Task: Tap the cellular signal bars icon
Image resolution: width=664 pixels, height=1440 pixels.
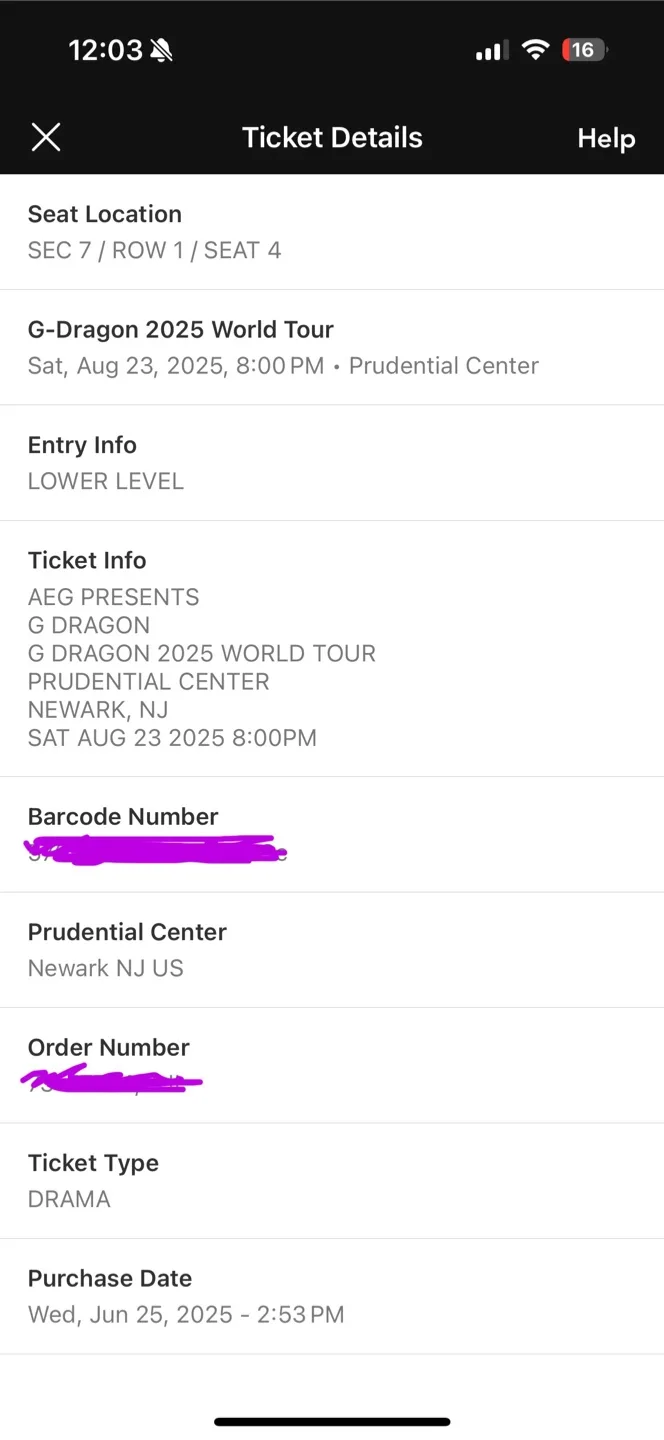Action: pos(492,50)
